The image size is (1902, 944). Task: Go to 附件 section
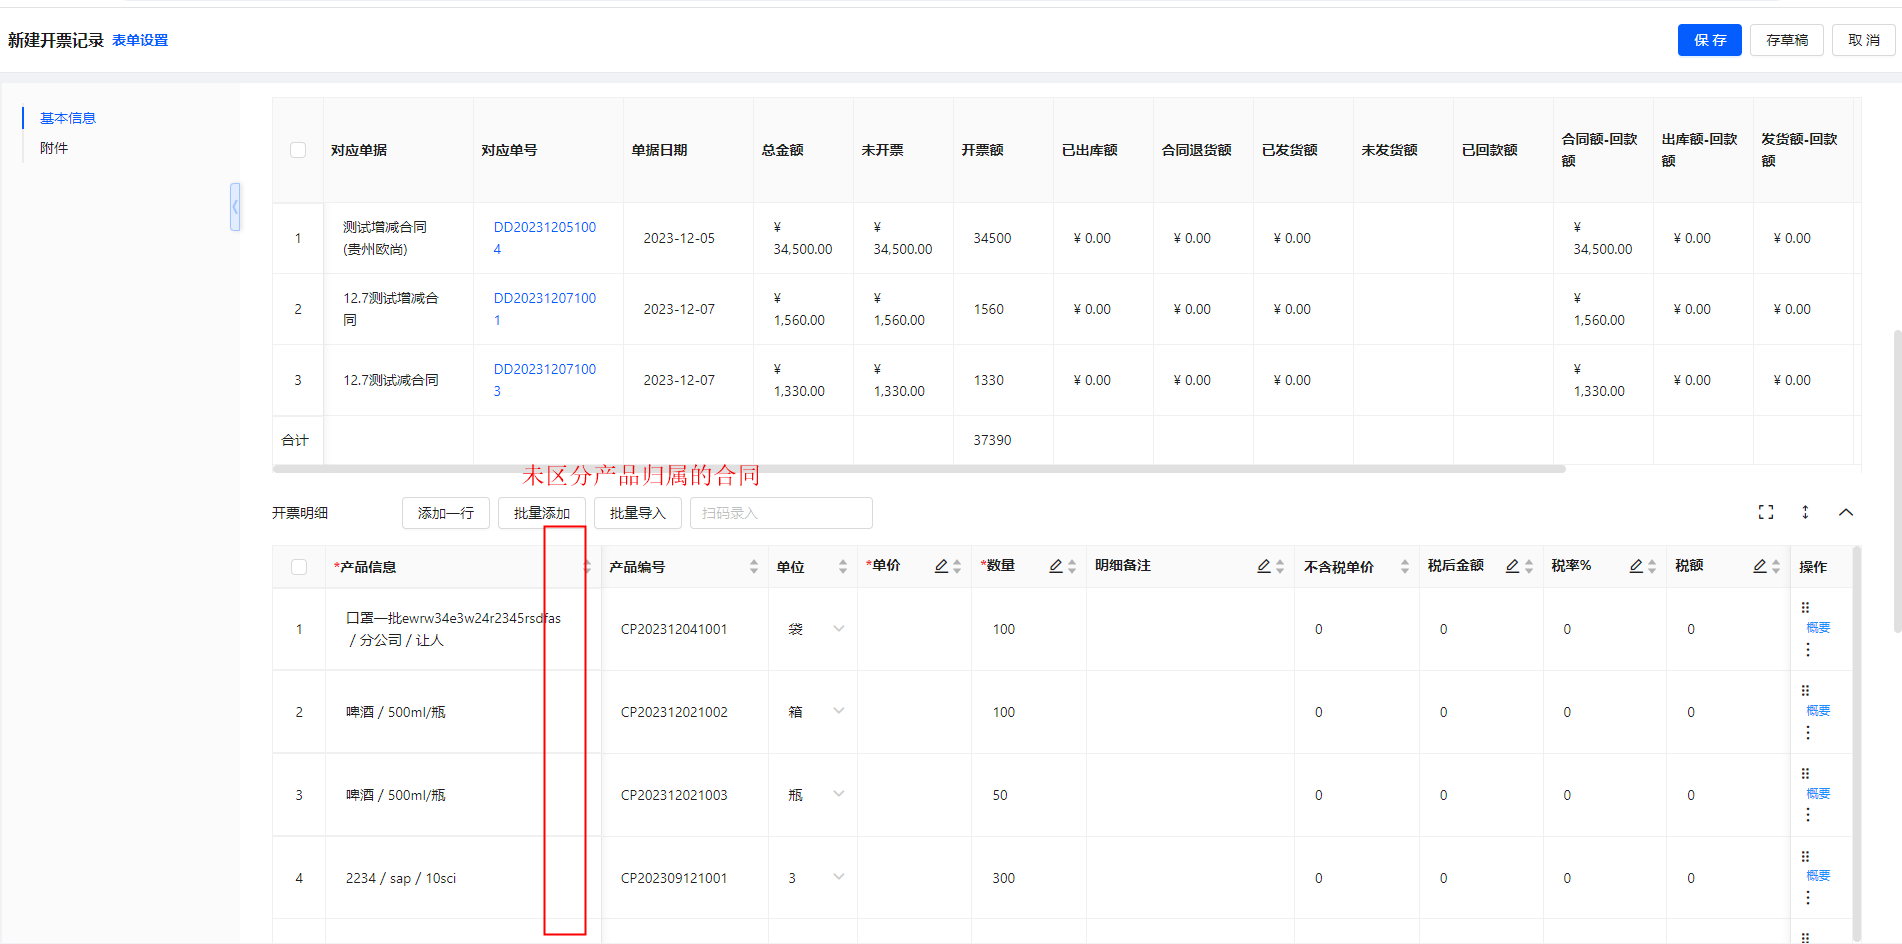click(x=54, y=148)
